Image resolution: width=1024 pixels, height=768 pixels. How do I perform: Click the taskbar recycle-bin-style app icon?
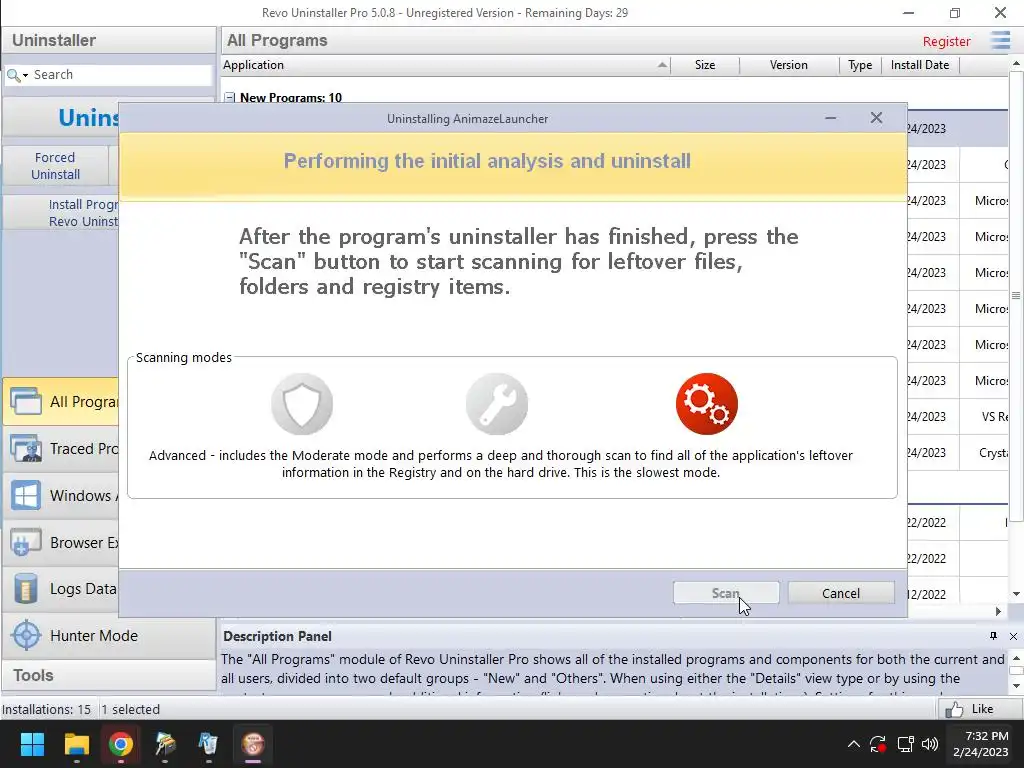click(208, 744)
